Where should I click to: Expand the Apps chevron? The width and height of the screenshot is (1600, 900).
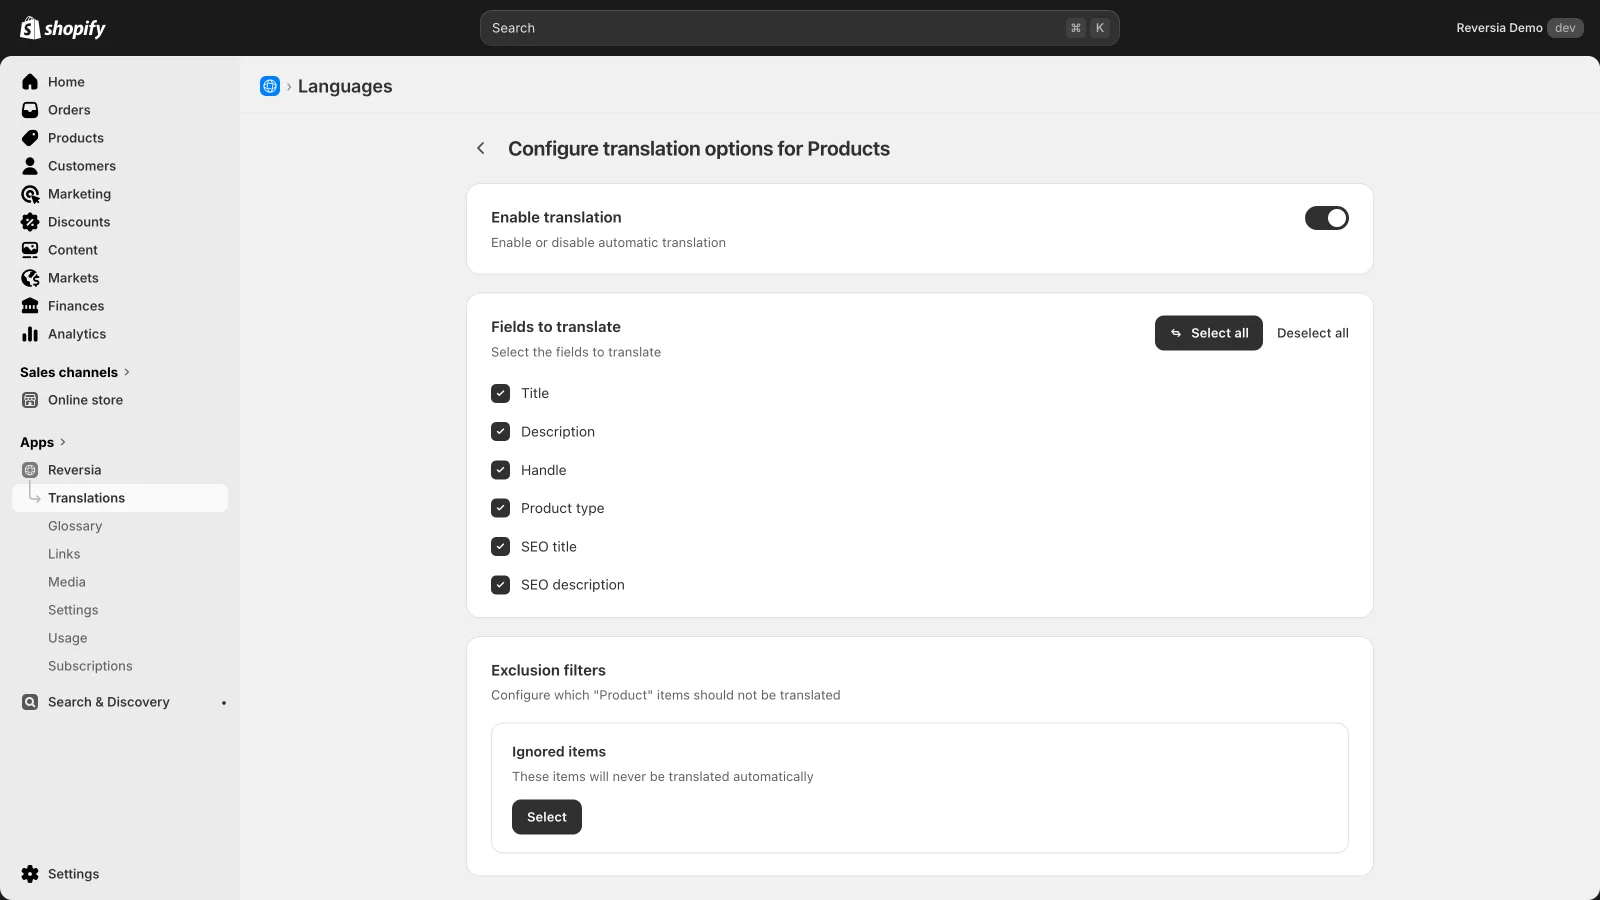(x=63, y=442)
